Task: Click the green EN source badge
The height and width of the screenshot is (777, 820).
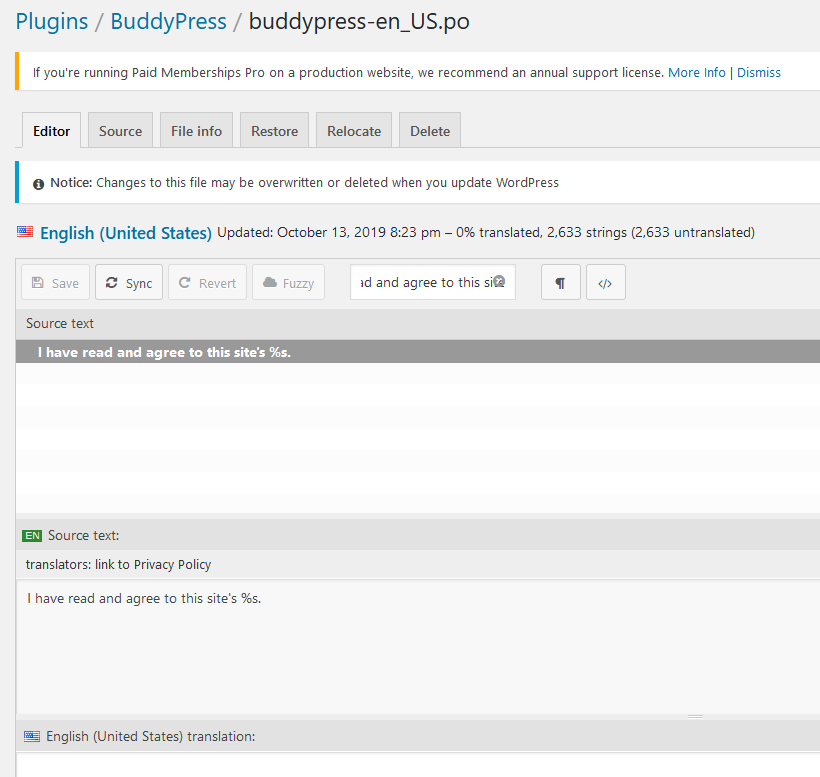Action: click(x=32, y=536)
